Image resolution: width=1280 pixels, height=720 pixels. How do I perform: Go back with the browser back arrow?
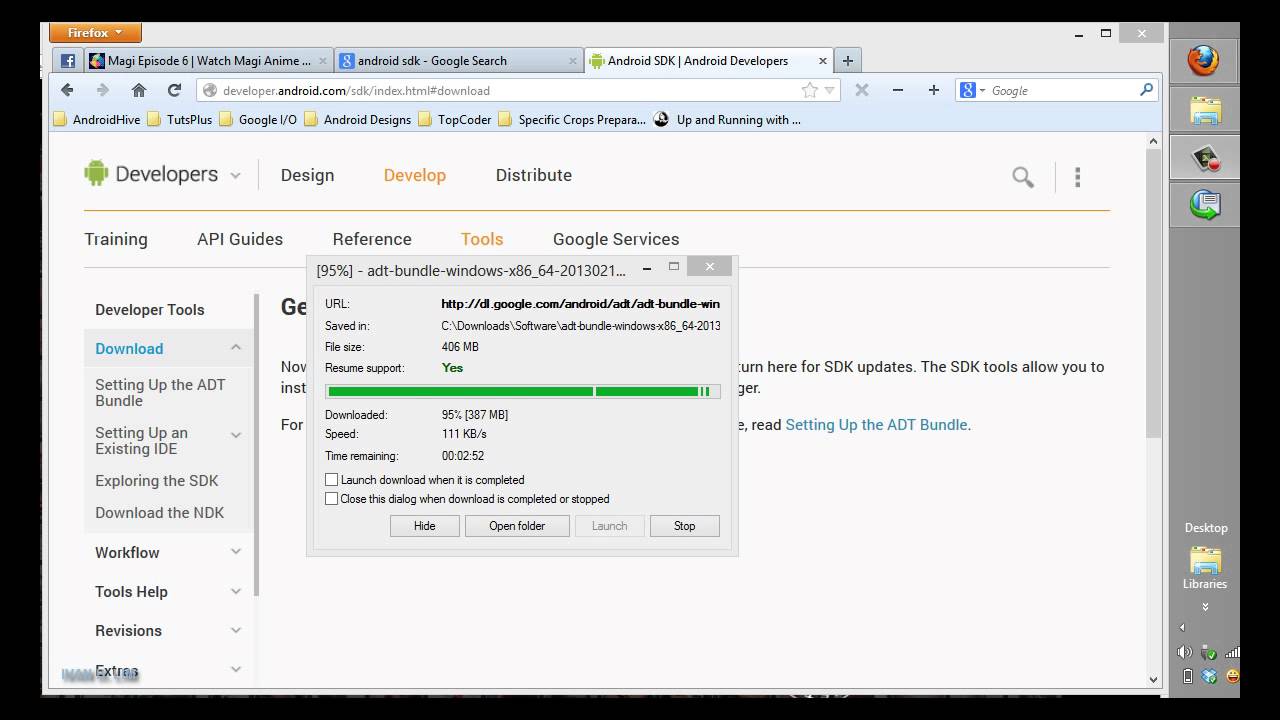click(x=67, y=90)
